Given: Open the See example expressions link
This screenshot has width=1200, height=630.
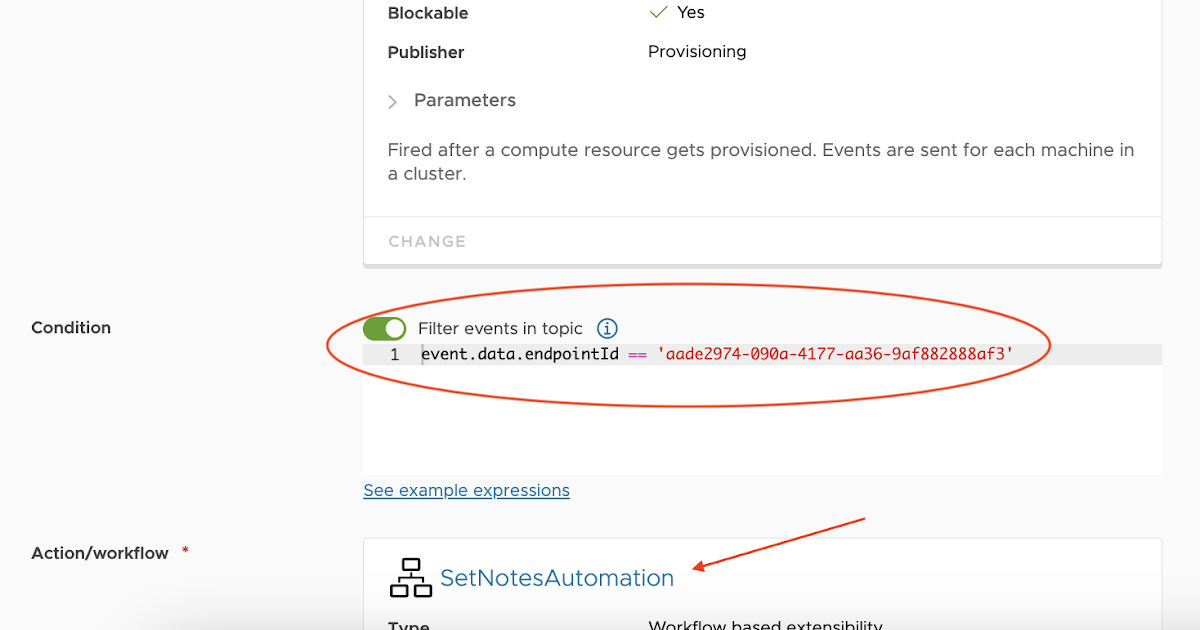Looking at the screenshot, I should coord(466,490).
